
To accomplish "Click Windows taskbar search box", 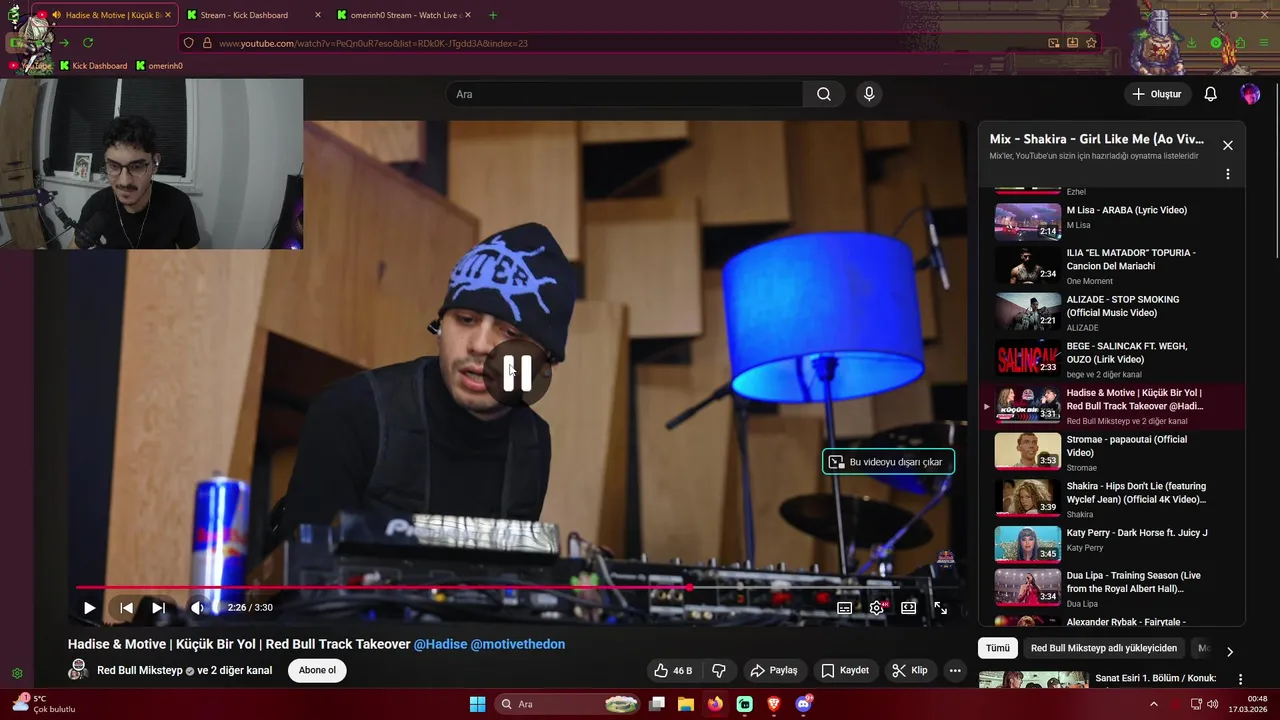I will [x=567, y=704].
